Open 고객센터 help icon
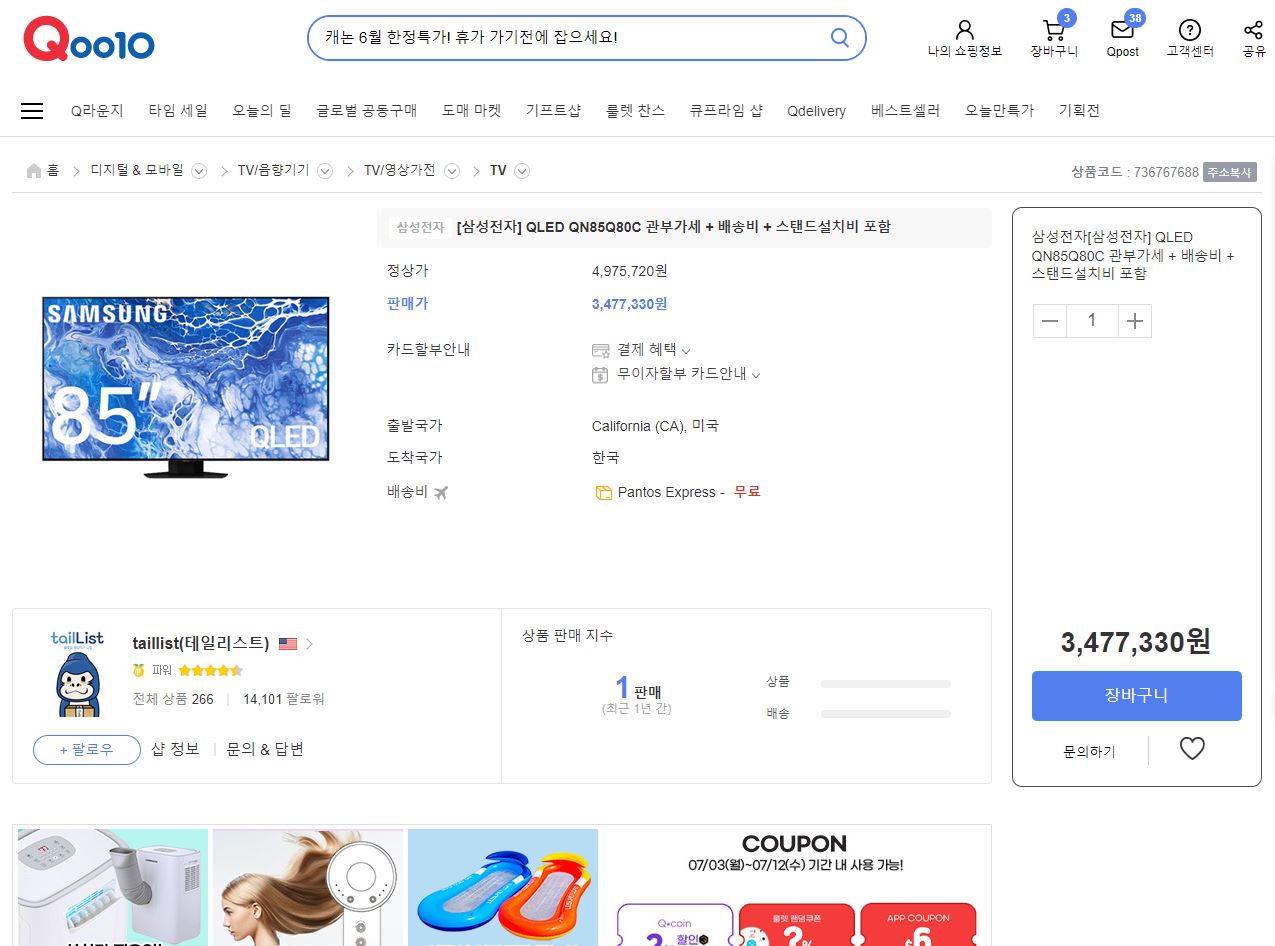1275x946 pixels. click(1189, 30)
